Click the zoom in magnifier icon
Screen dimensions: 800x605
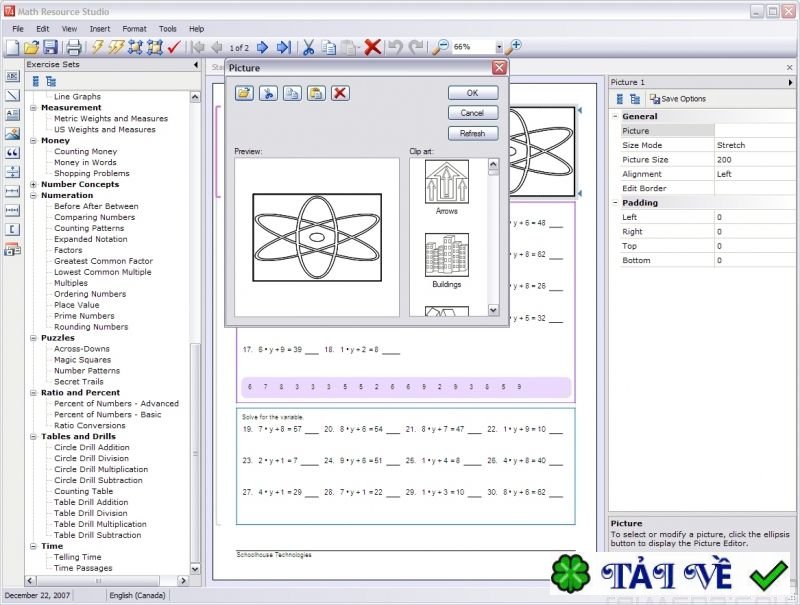[513, 47]
